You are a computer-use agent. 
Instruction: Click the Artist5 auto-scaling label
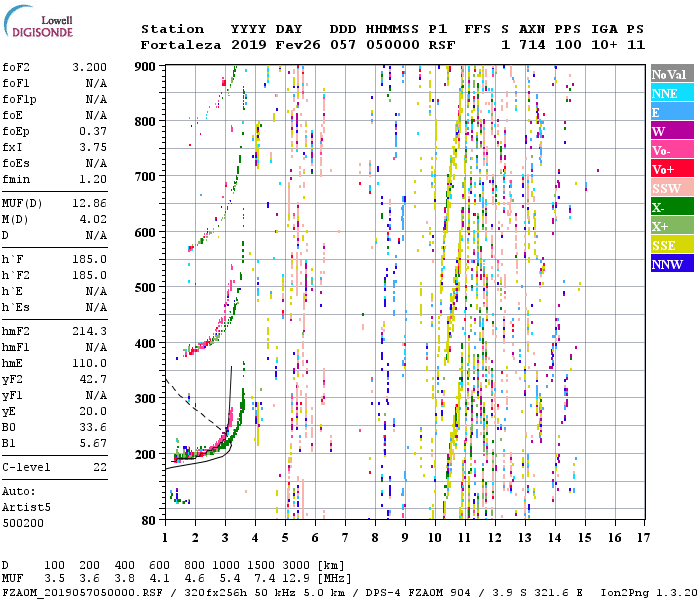pos(26,508)
